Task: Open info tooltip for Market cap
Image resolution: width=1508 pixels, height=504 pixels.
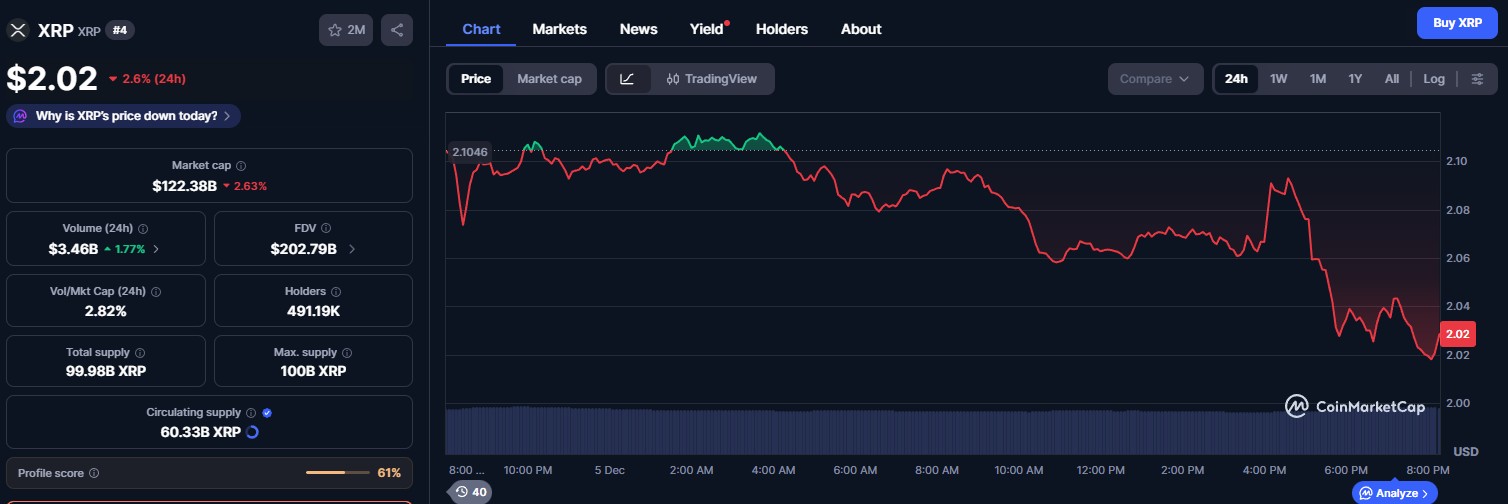Action: coord(241,166)
